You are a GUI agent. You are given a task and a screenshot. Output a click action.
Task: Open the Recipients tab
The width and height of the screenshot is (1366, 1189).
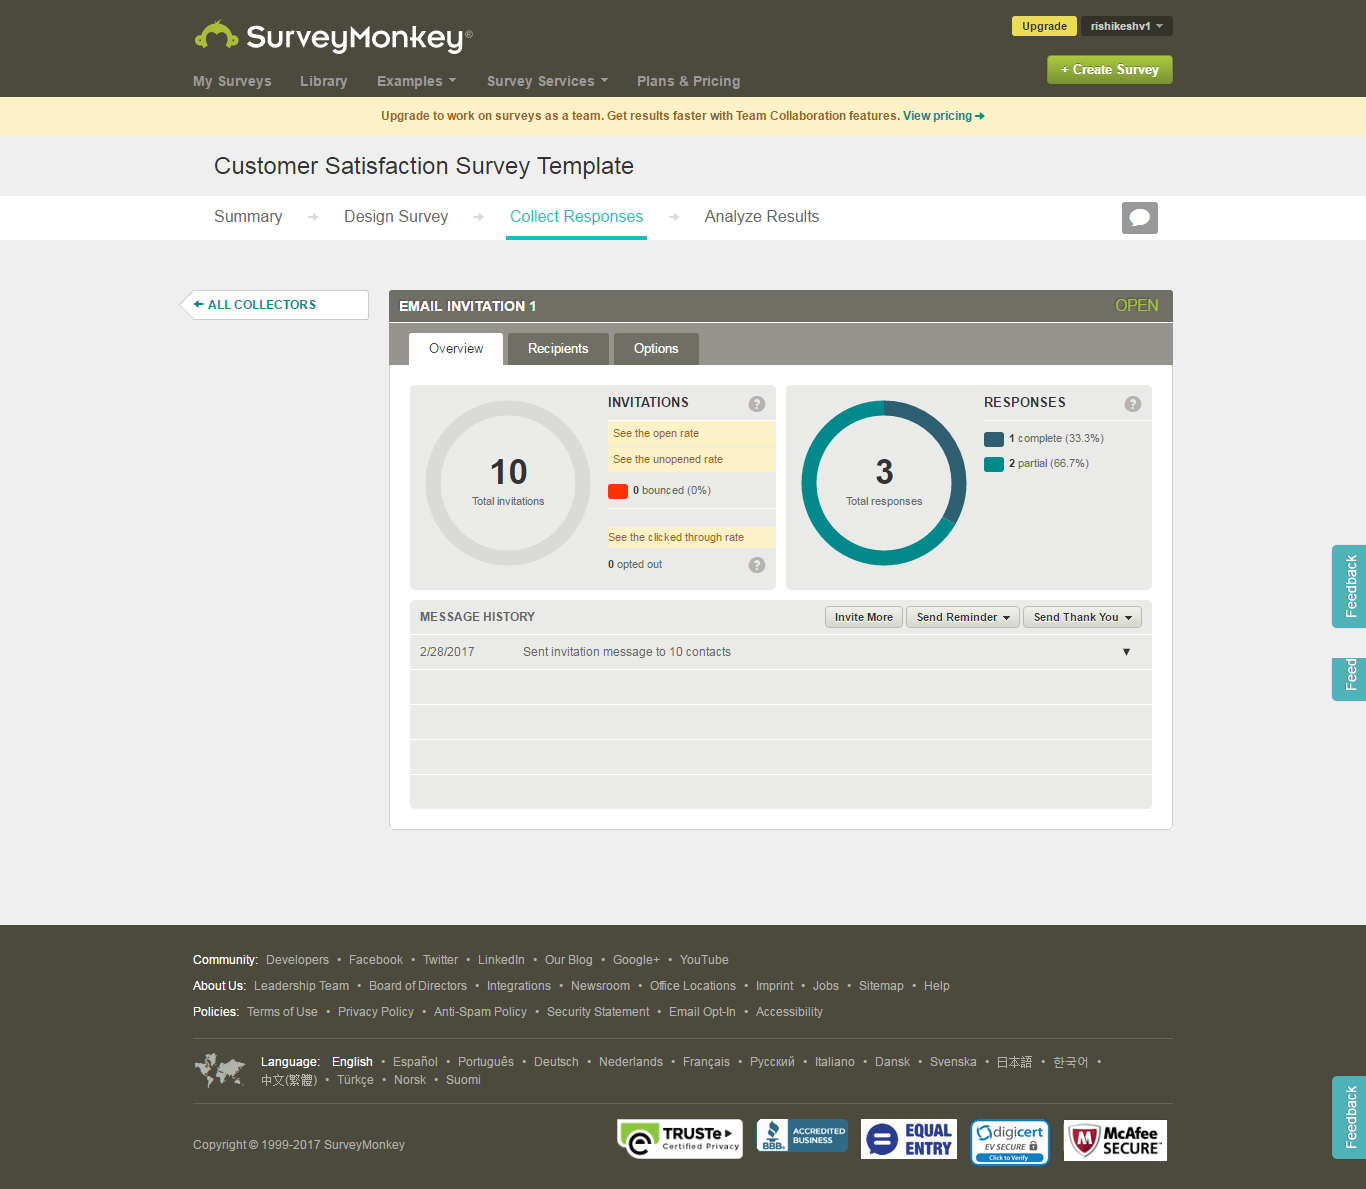(x=558, y=349)
